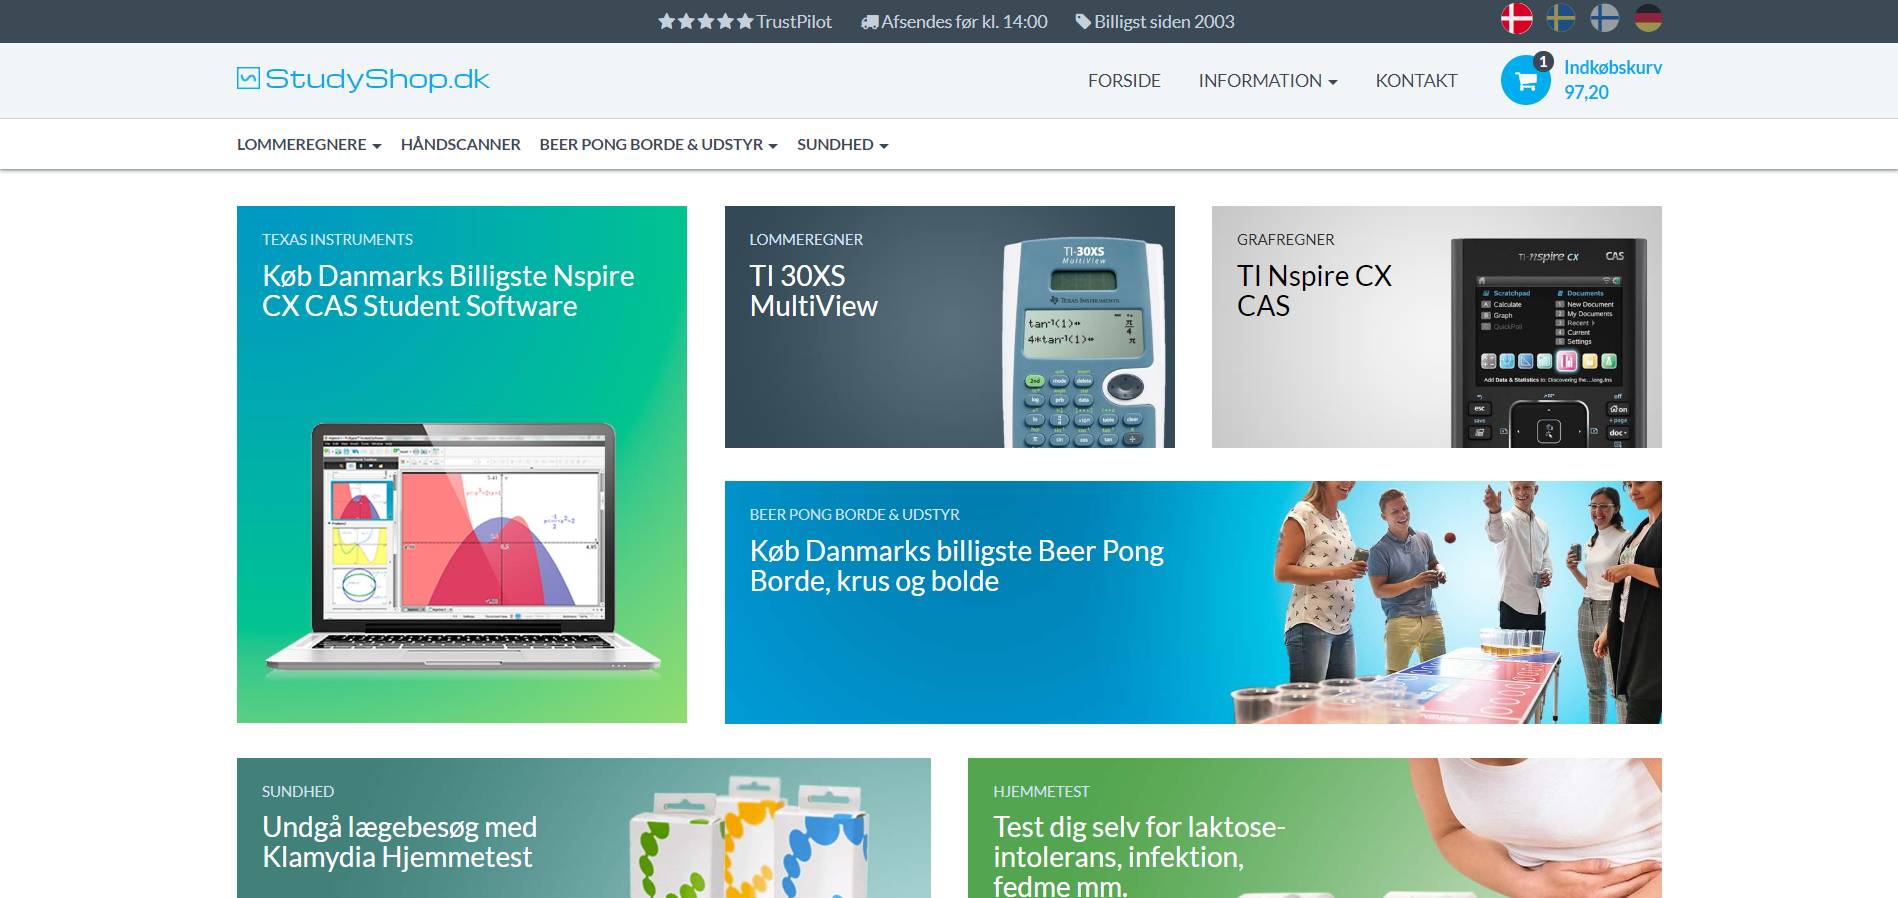The height and width of the screenshot is (898, 1898).
Task: Switch to the Swedish flag language
Action: (1560, 18)
